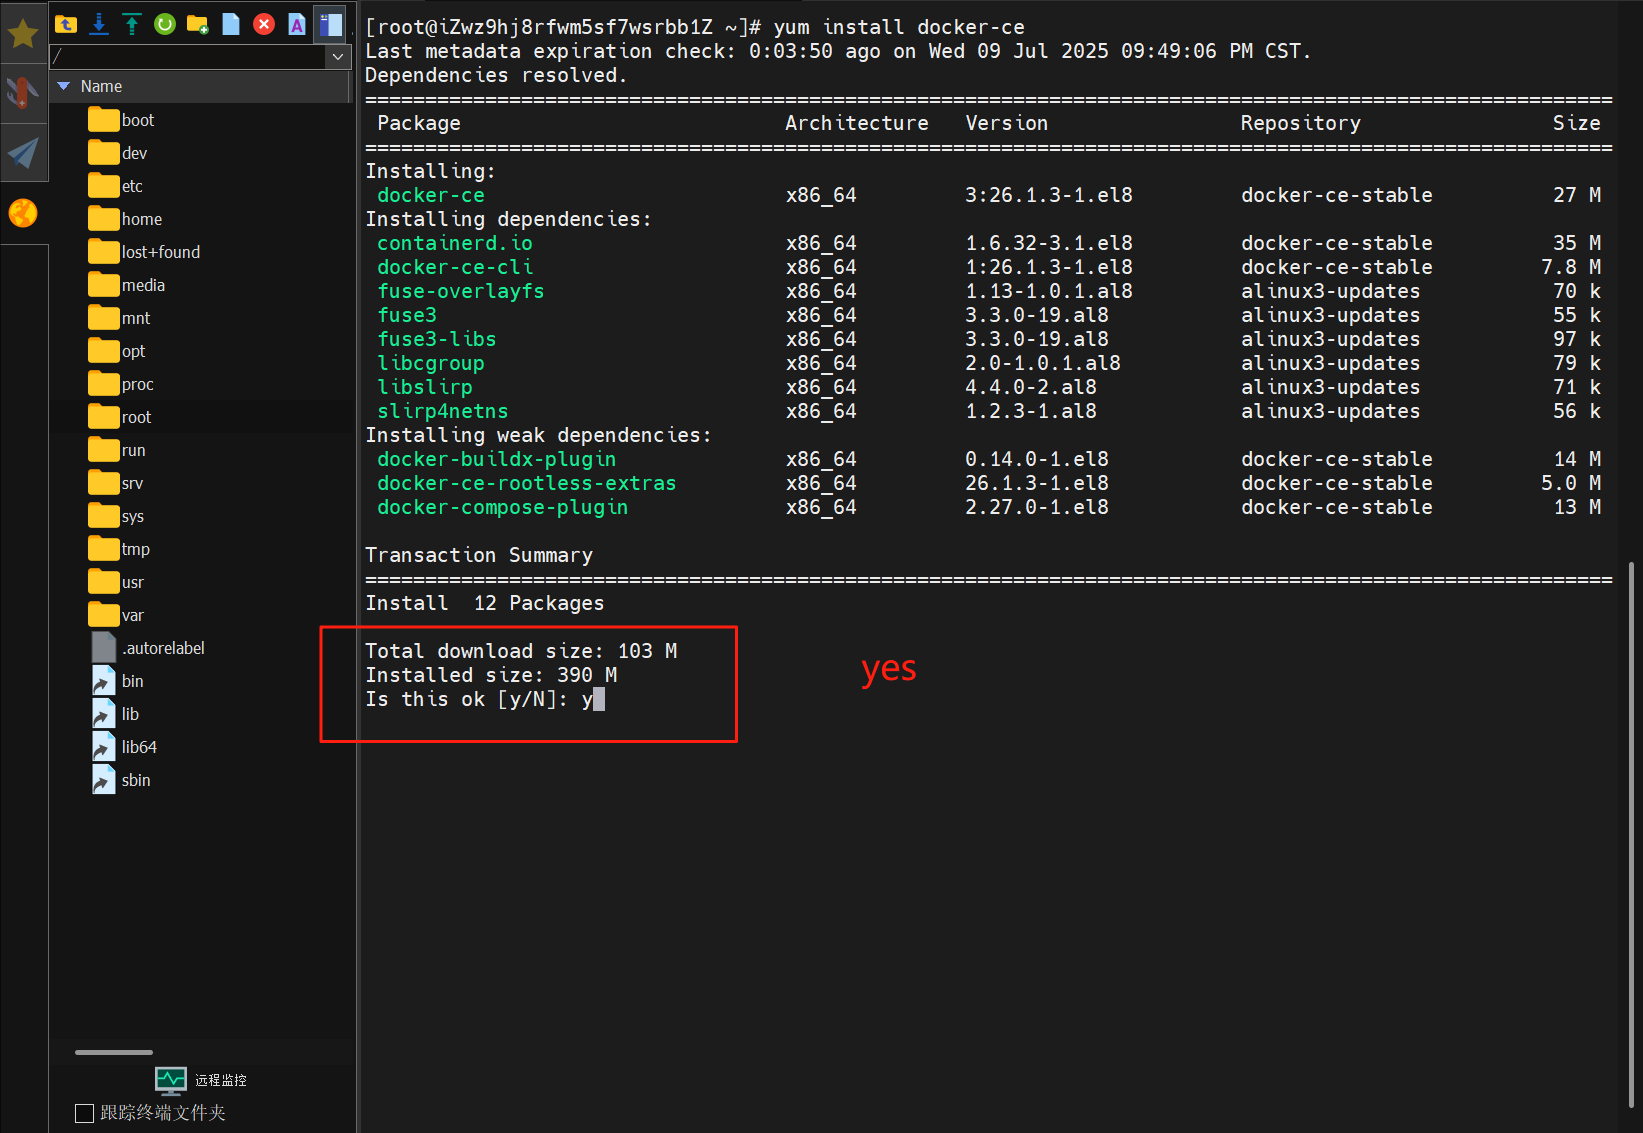Enable the 跟踪终端文件夹 checkbox
Image resolution: width=1643 pixels, height=1133 pixels.
[x=83, y=1112]
